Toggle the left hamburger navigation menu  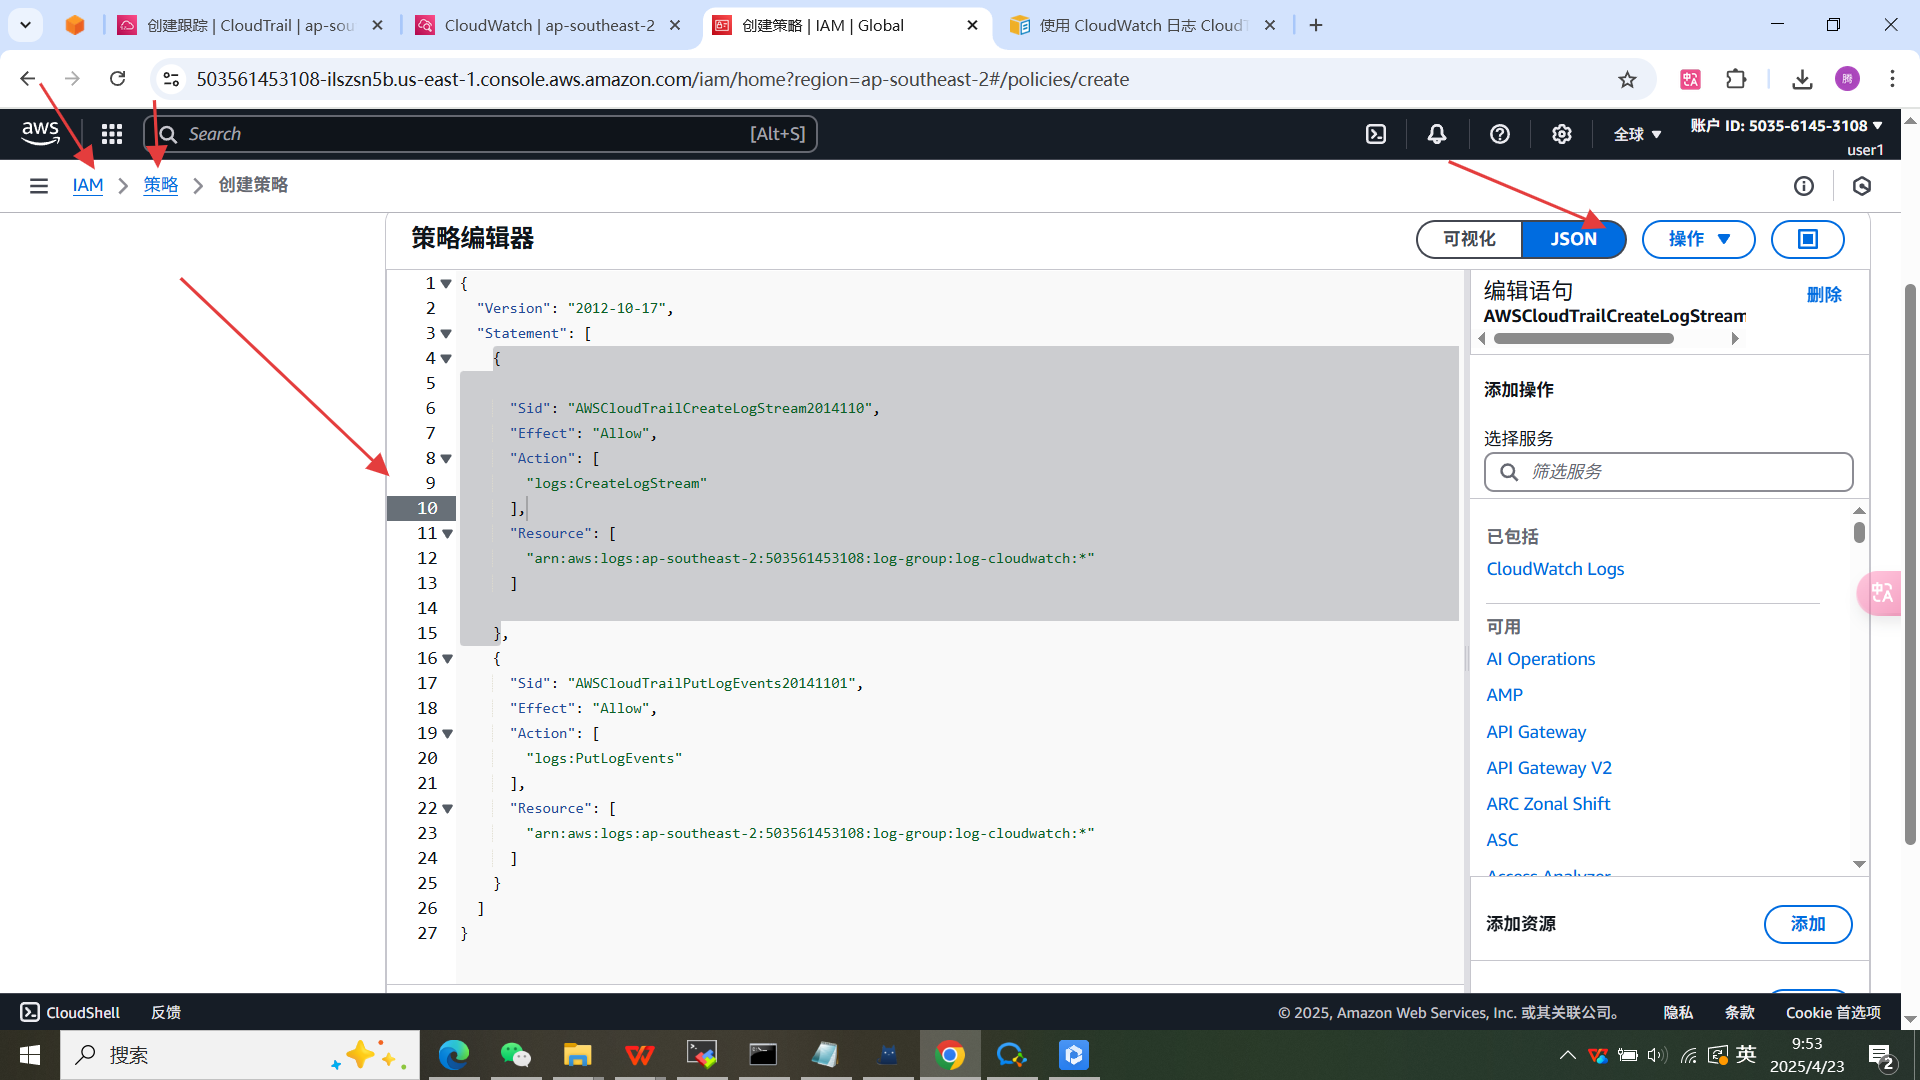39,186
